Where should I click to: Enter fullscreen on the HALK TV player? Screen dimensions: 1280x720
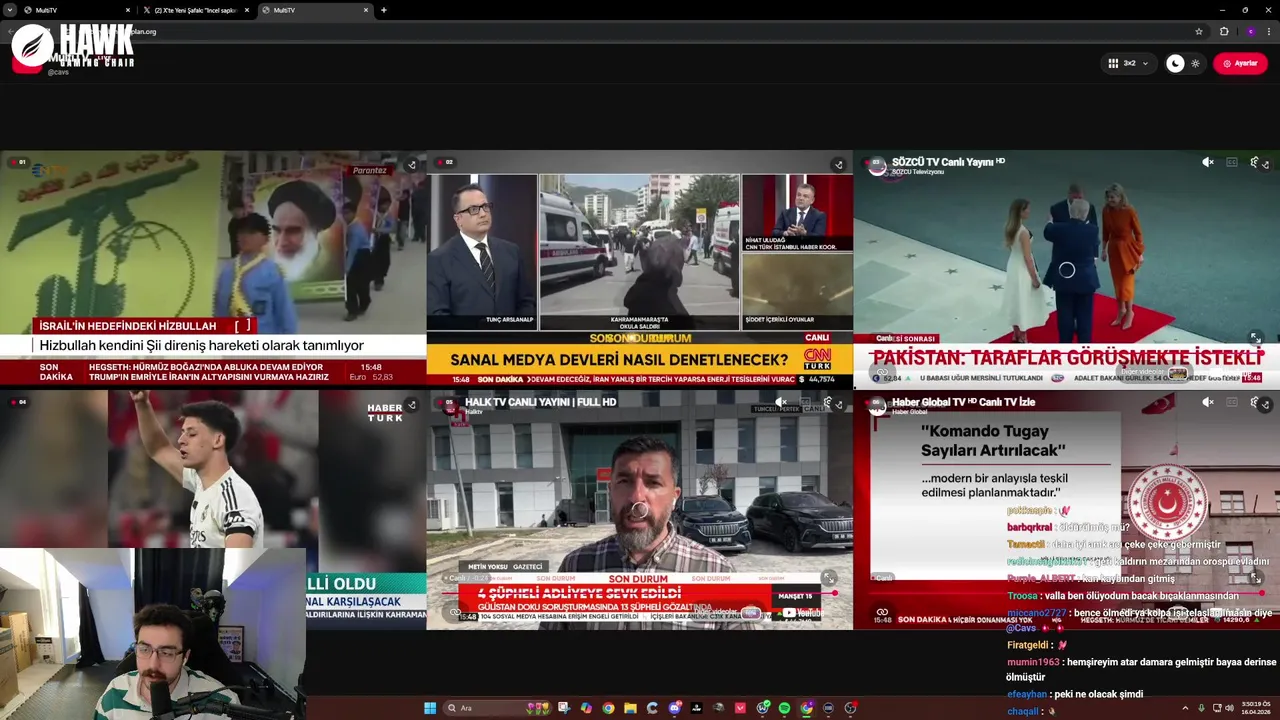point(829,578)
